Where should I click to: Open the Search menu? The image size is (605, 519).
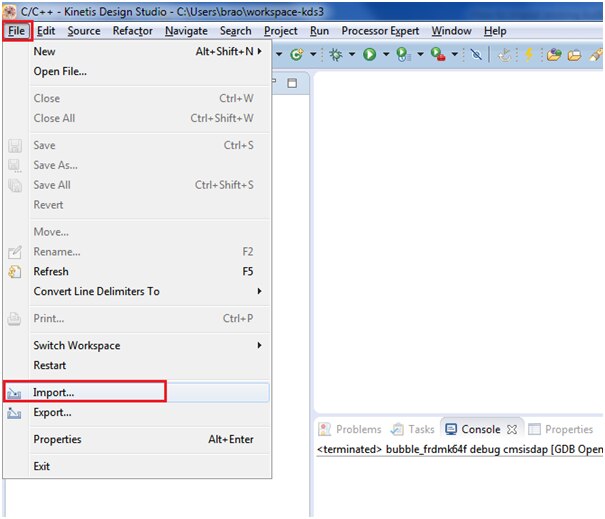tap(235, 31)
